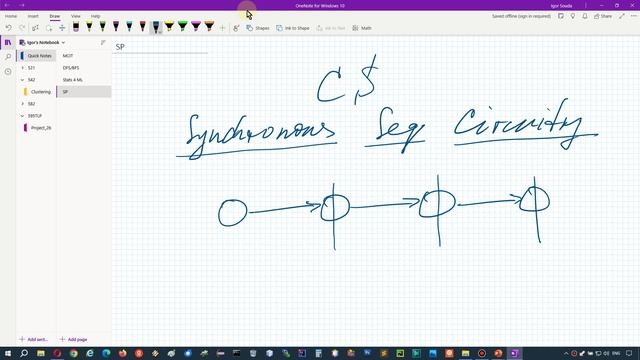Pick the black eraser-style pen
This screenshot has width=640, height=360.
(76, 27)
